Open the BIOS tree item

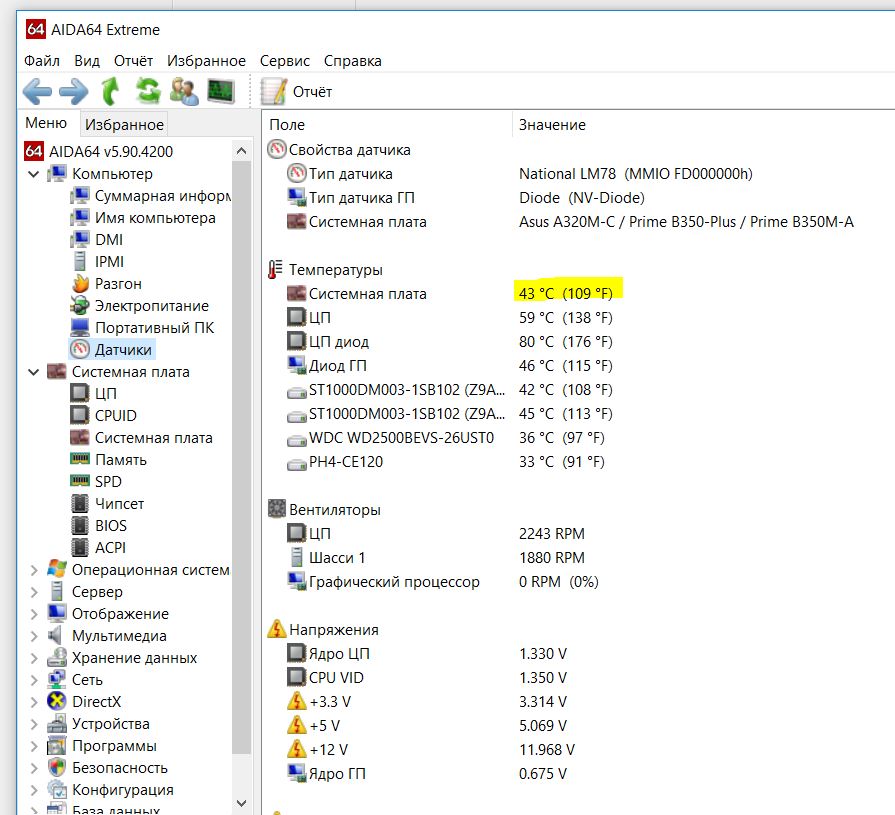pyautogui.click(x=98, y=526)
